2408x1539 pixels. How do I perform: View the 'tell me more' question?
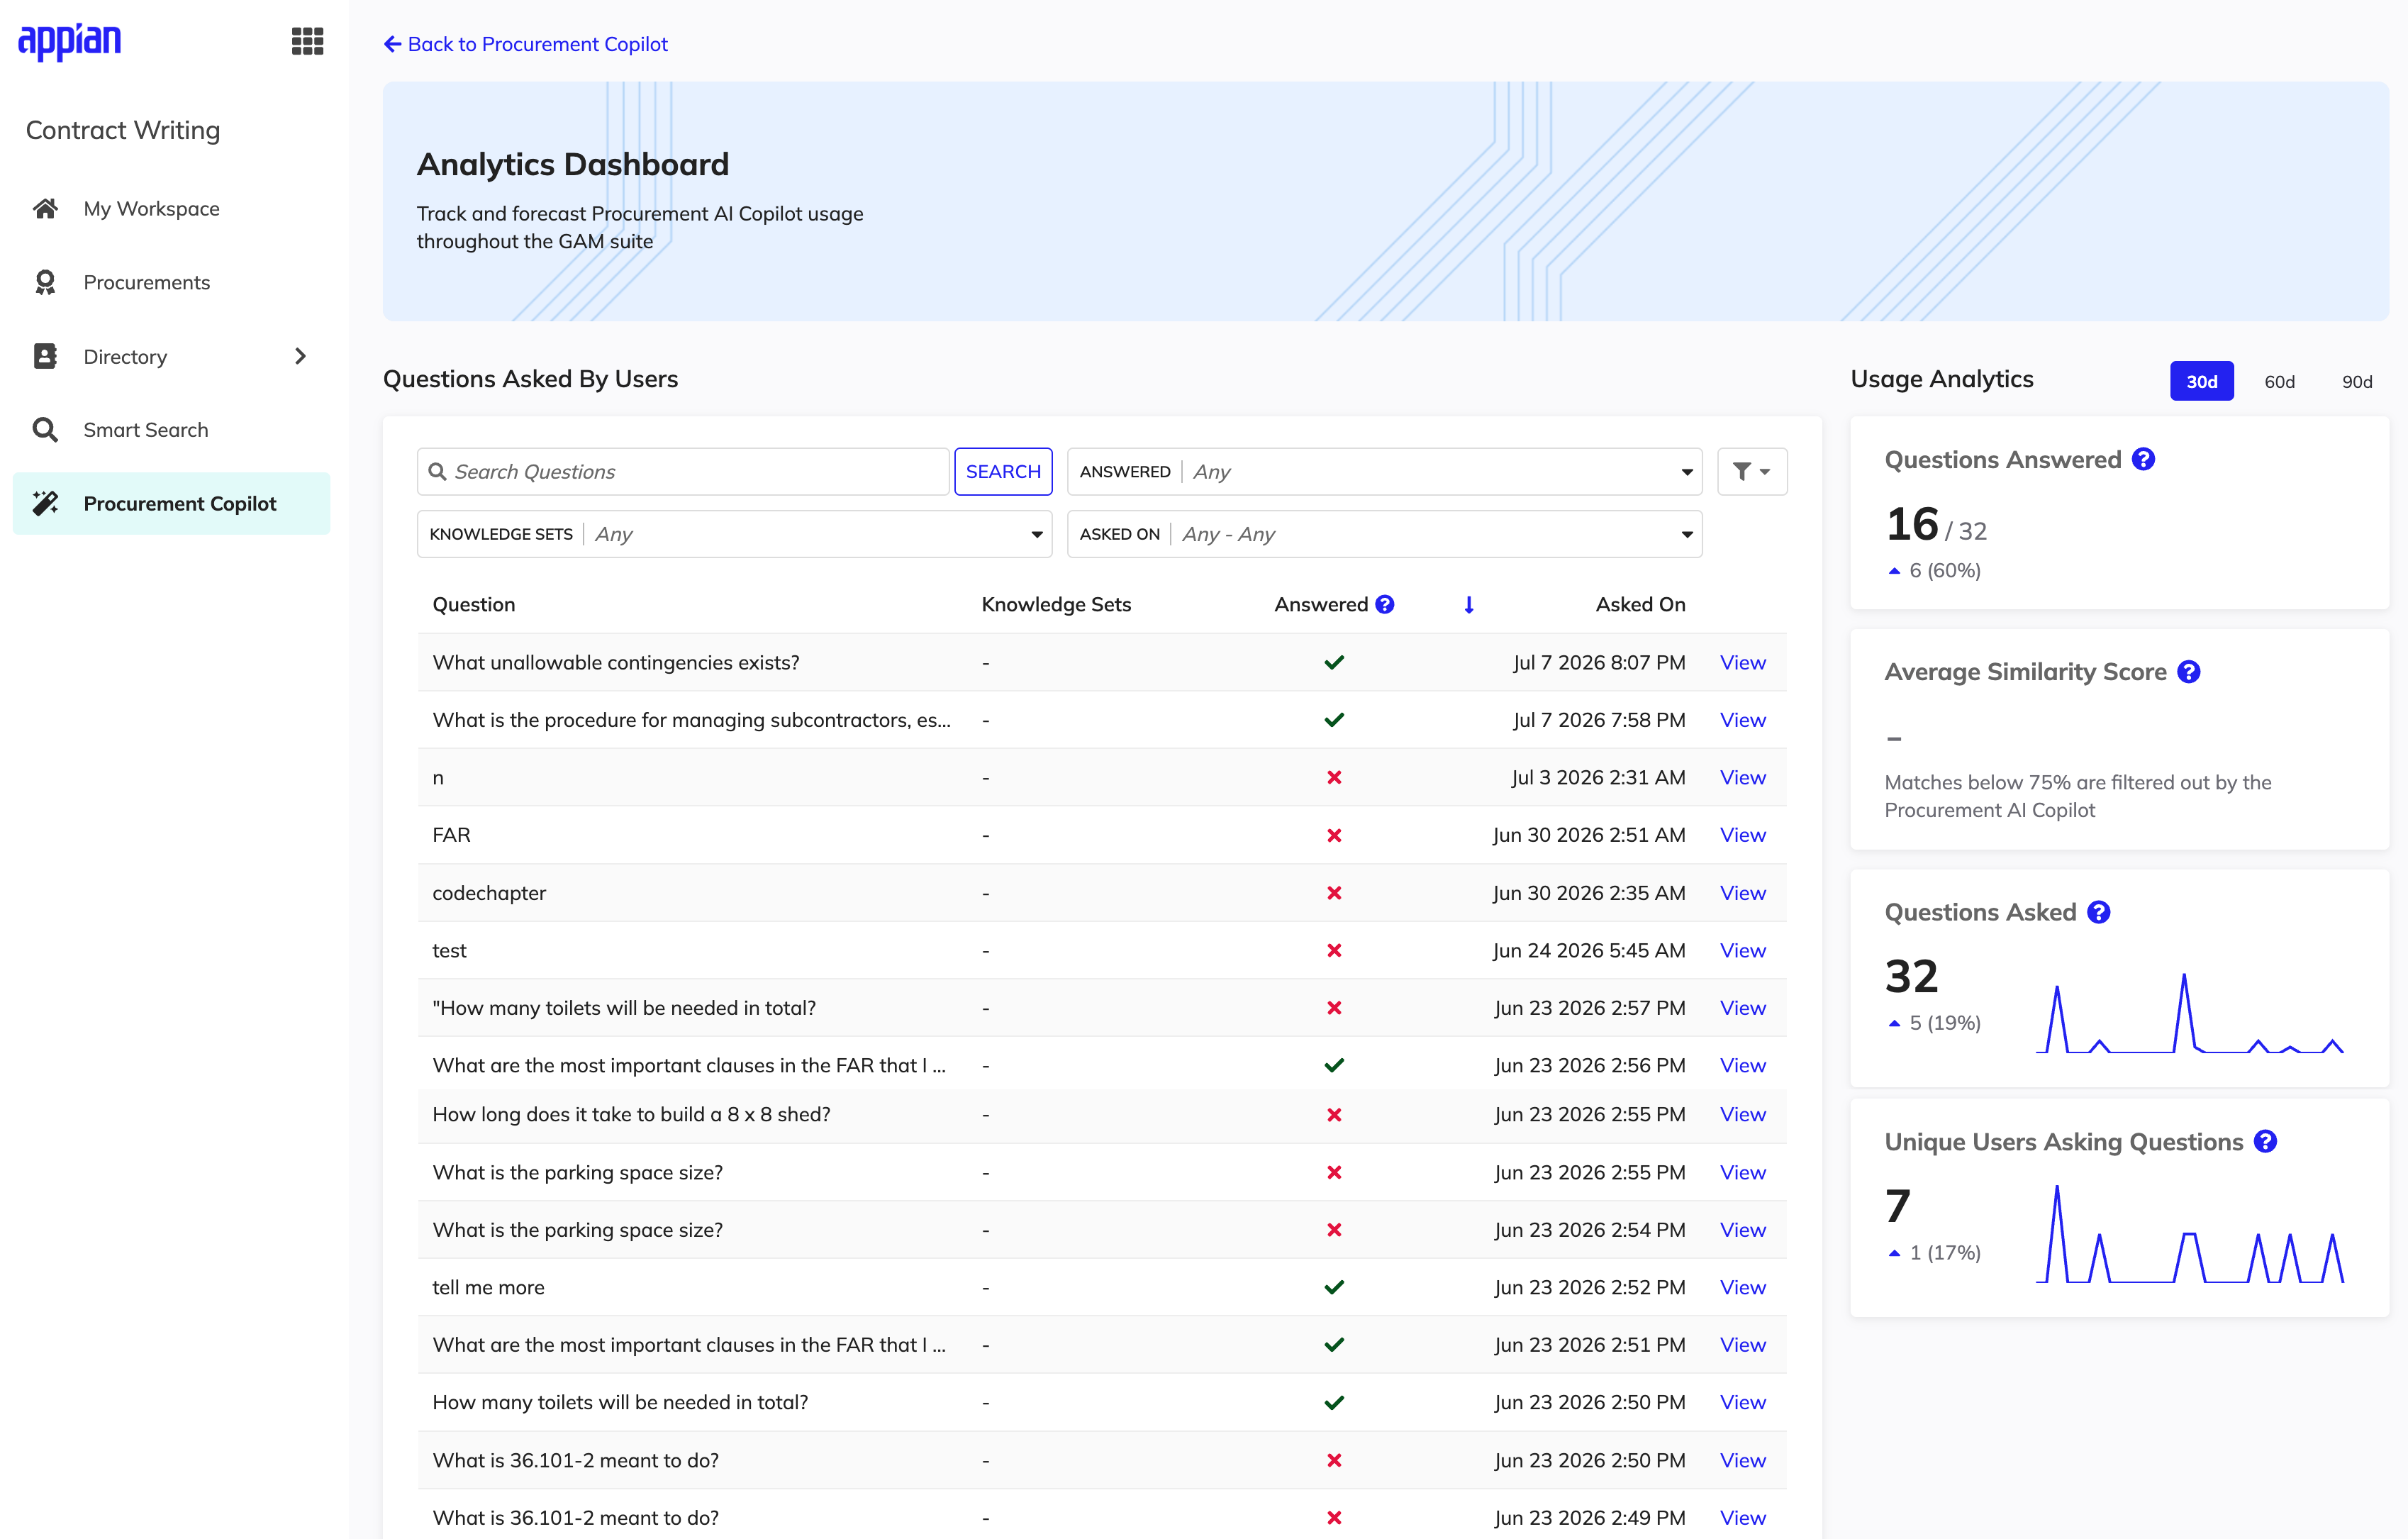pos(1742,1287)
